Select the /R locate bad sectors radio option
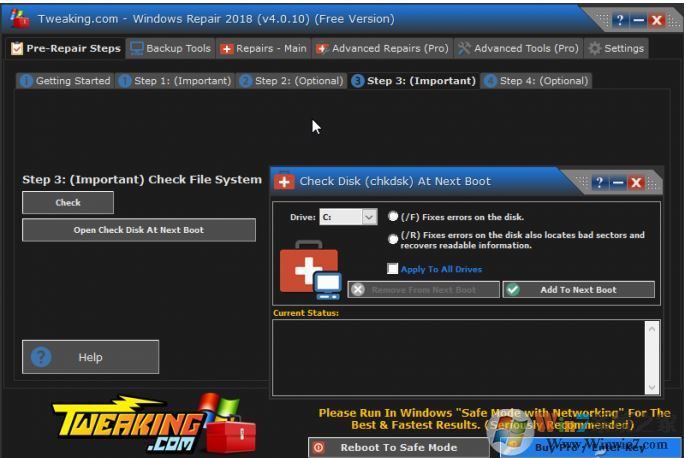Viewport: 684px width, 458px height. [x=393, y=239]
